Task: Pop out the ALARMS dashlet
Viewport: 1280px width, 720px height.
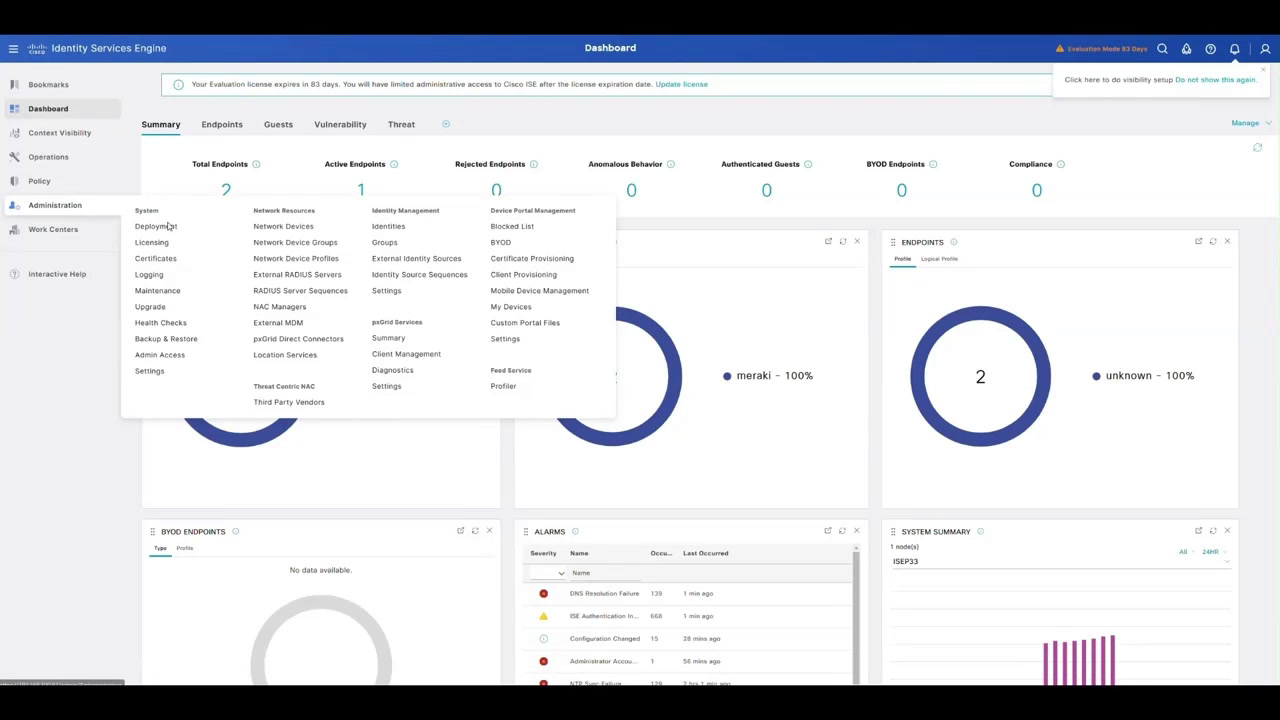Action: pos(828,531)
